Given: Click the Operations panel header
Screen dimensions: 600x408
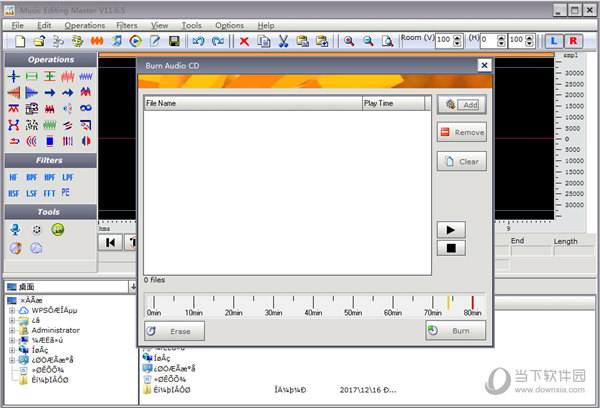Looking at the screenshot, I should click(x=51, y=60).
